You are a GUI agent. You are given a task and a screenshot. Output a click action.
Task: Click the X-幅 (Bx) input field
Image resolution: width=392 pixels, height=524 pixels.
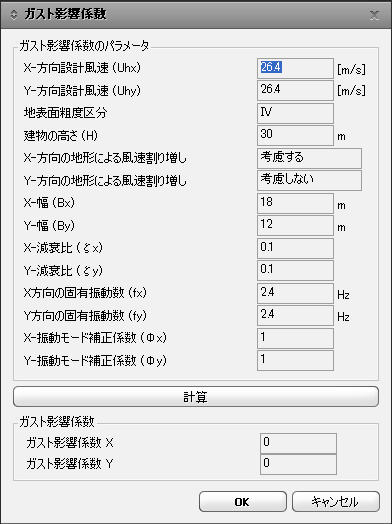pyautogui.click(x=295, y=203)
